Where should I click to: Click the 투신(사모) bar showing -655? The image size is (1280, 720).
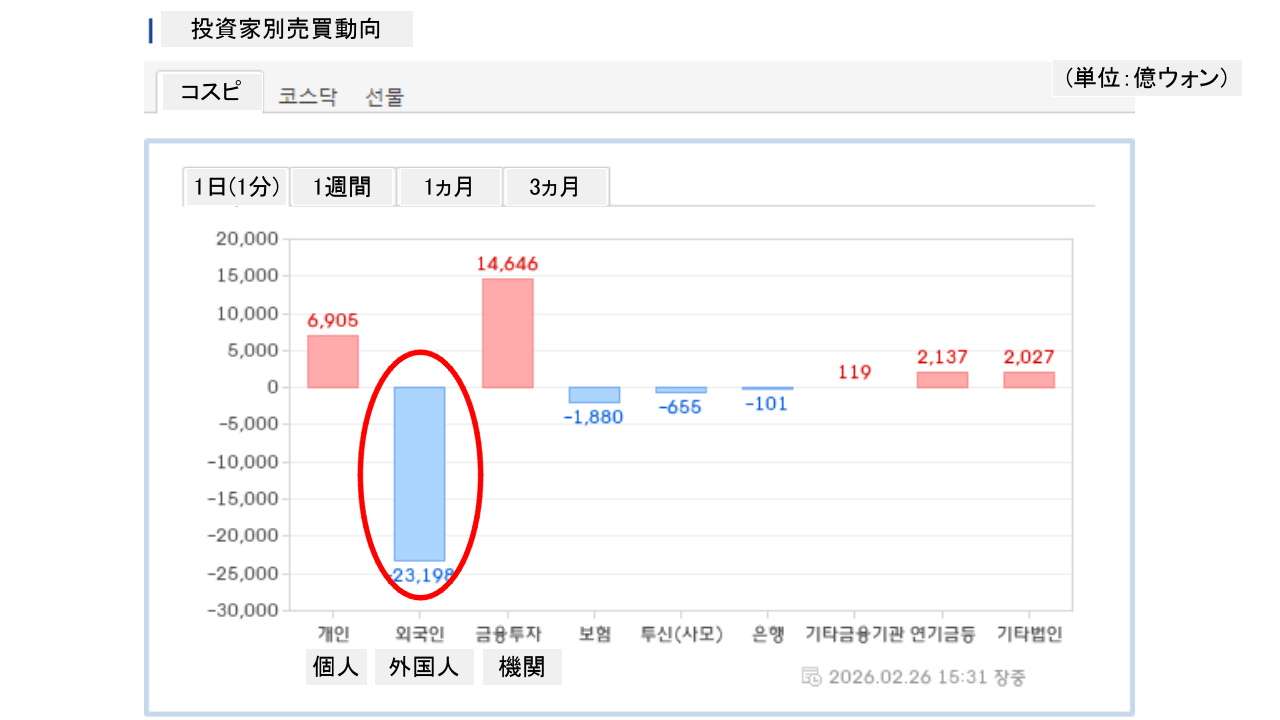click(x=681, y=390)
